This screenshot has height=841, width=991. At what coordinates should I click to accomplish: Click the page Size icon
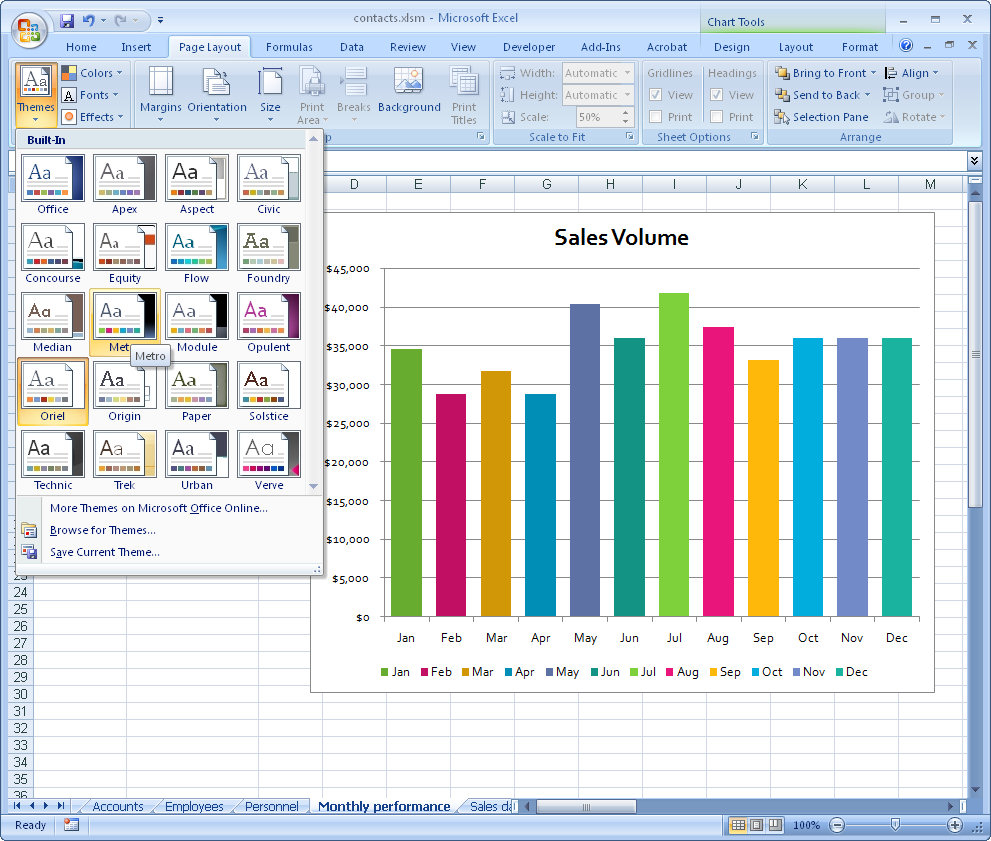click(x=270, y=93)
